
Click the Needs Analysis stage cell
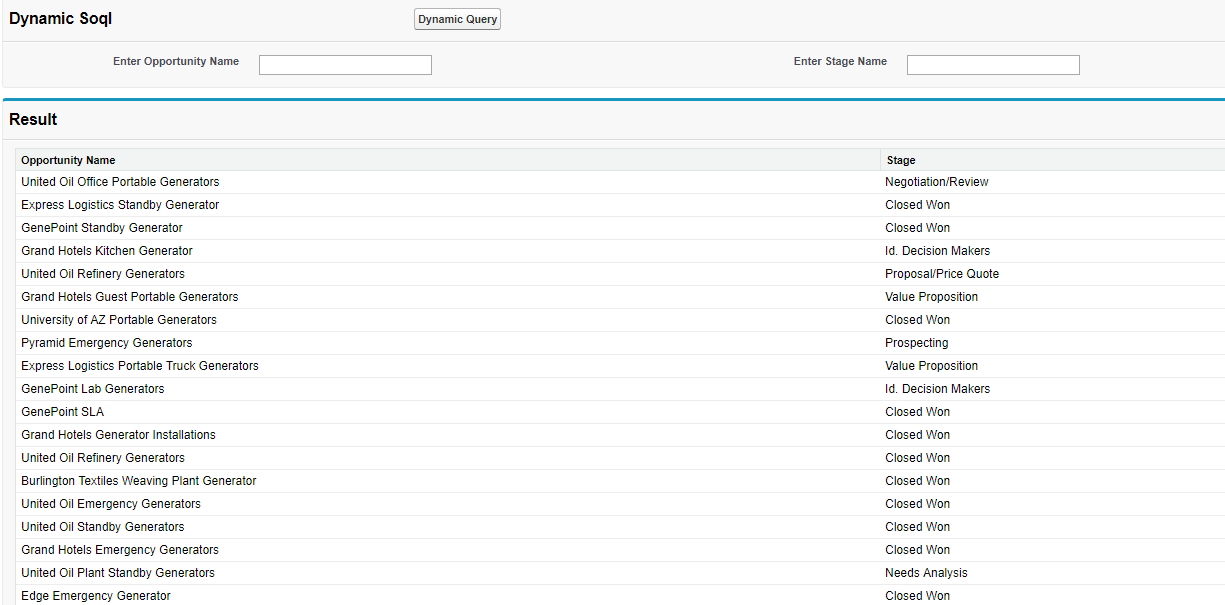926,573
